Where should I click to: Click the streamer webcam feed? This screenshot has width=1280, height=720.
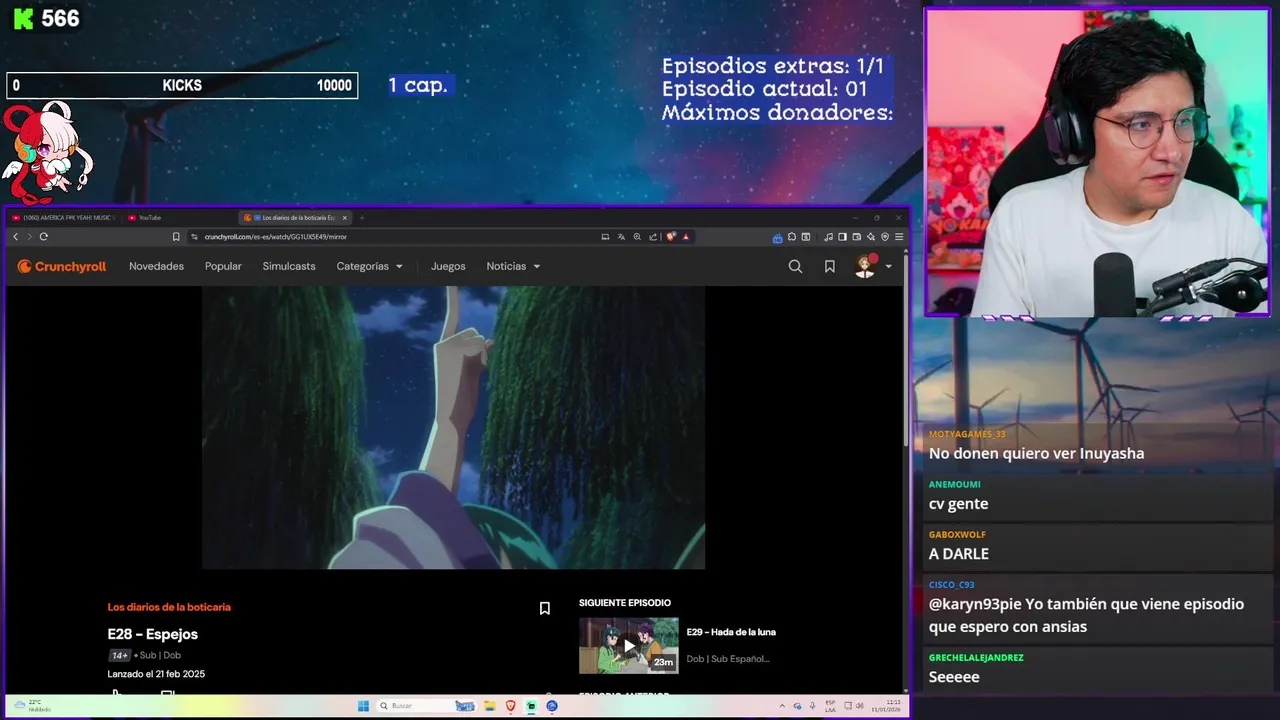coord(1097,163)
